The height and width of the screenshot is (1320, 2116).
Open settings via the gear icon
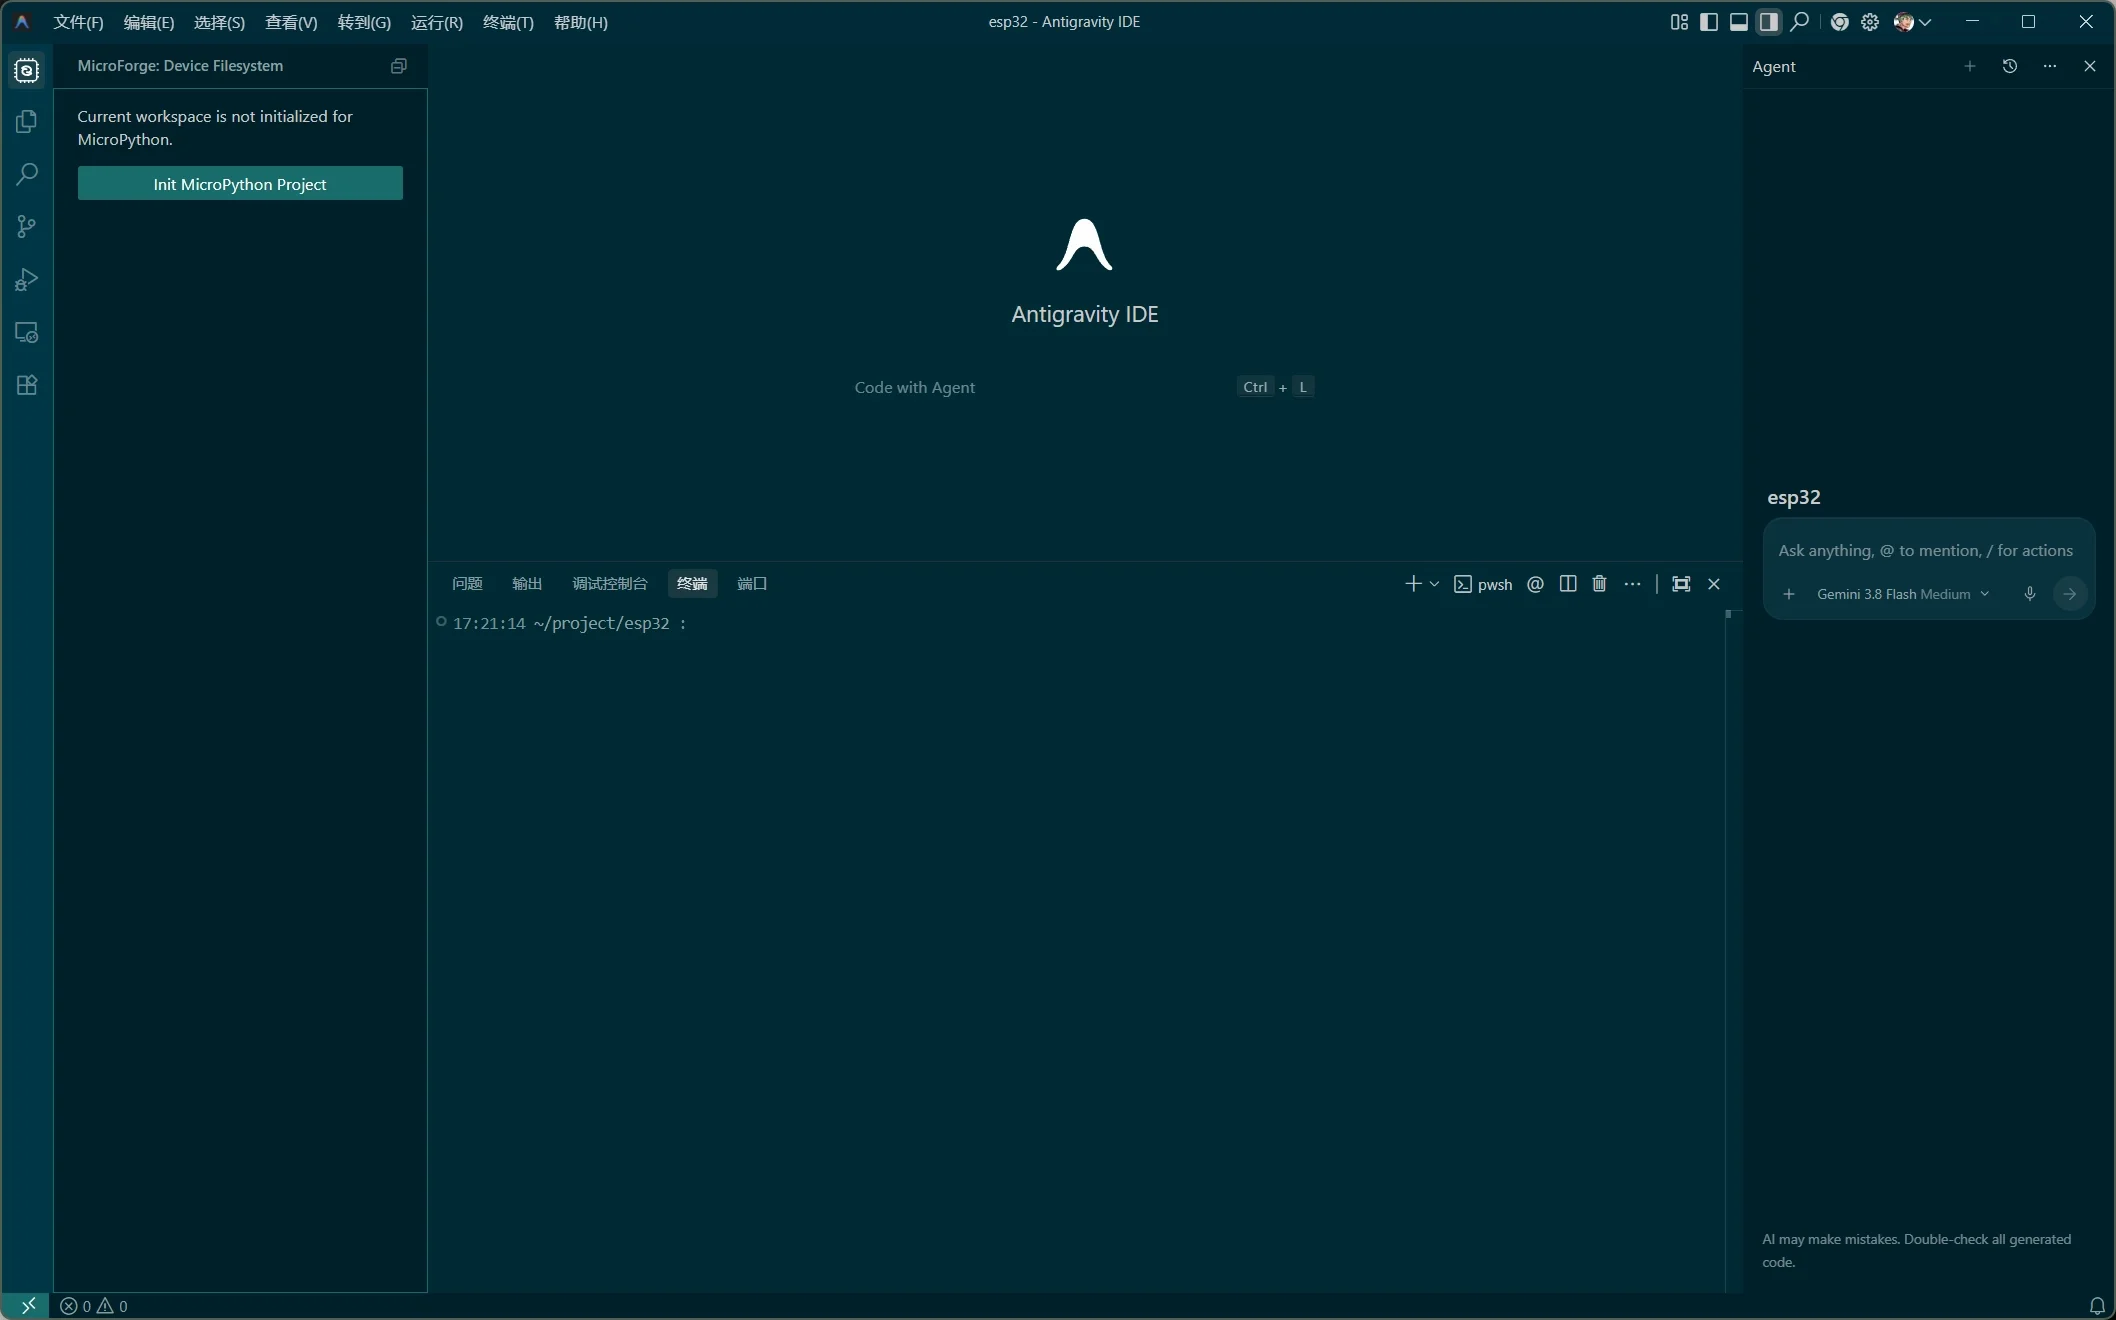1870,22
